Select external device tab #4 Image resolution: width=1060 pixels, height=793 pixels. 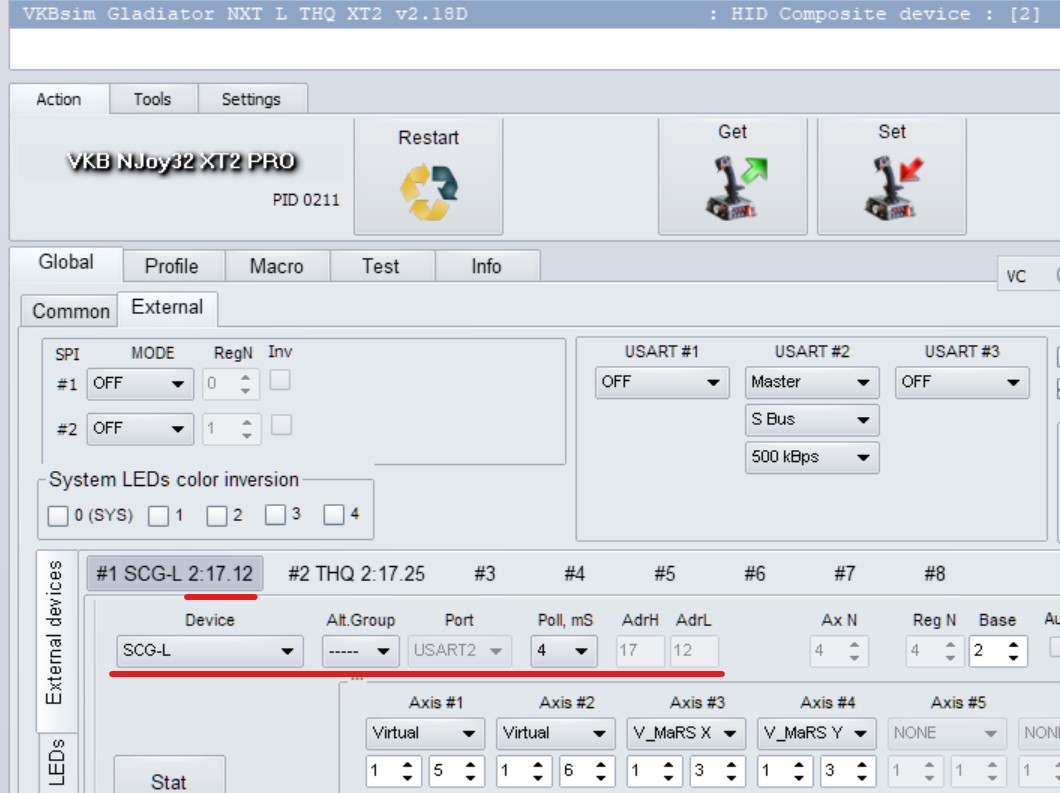coord(575,574)
